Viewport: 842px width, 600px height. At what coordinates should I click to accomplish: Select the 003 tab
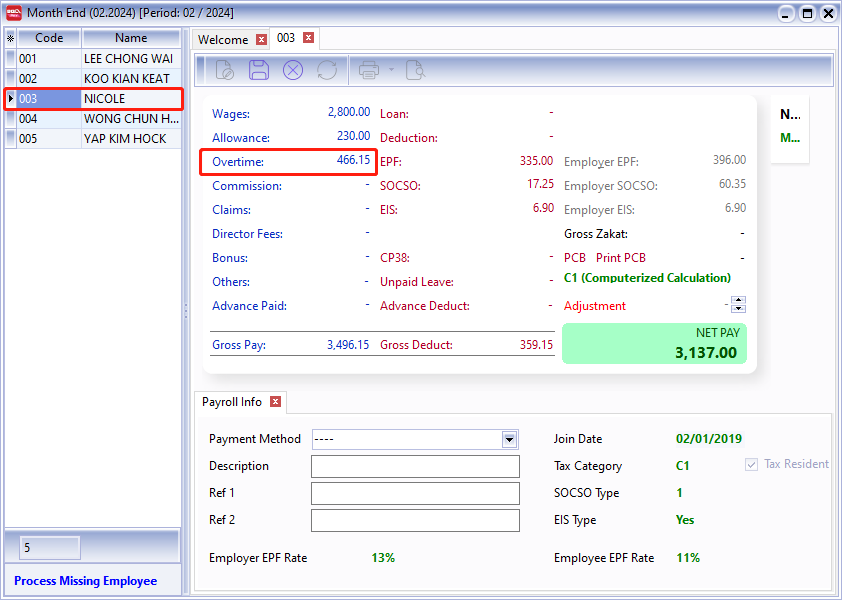pyautogui.click(x=286, y=38)
